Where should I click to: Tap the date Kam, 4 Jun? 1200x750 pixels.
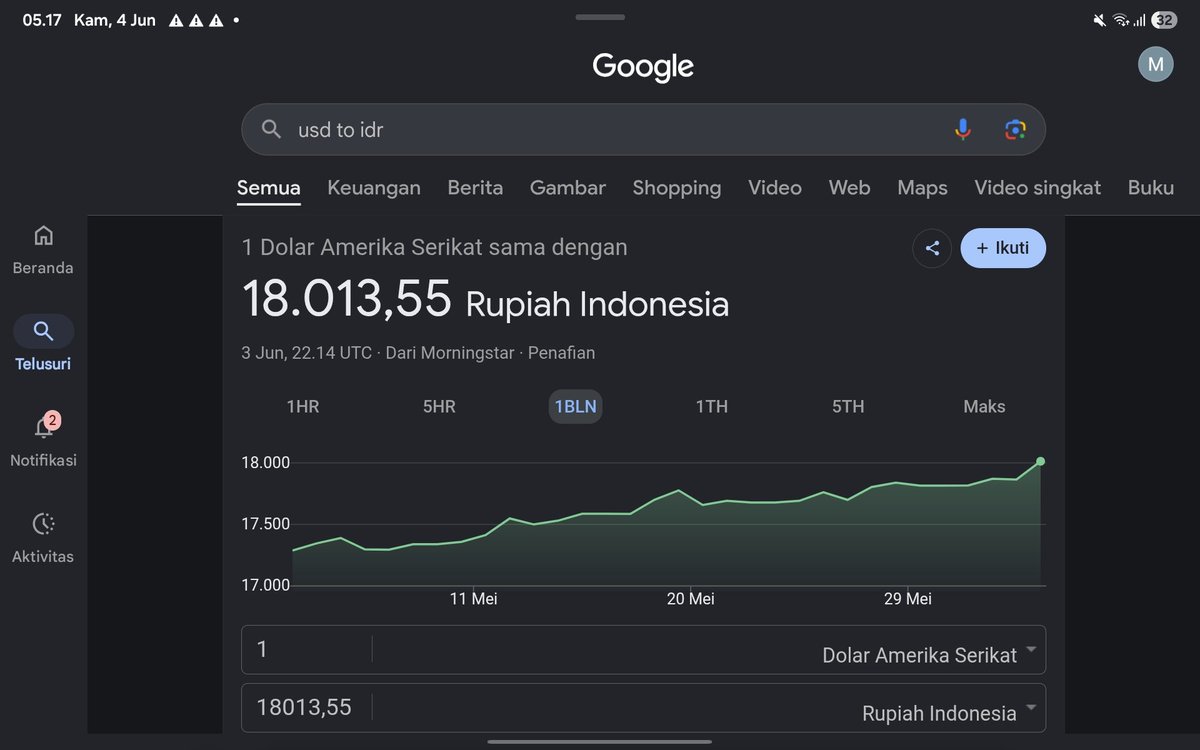pyautogui.click(x=115, y=20)
